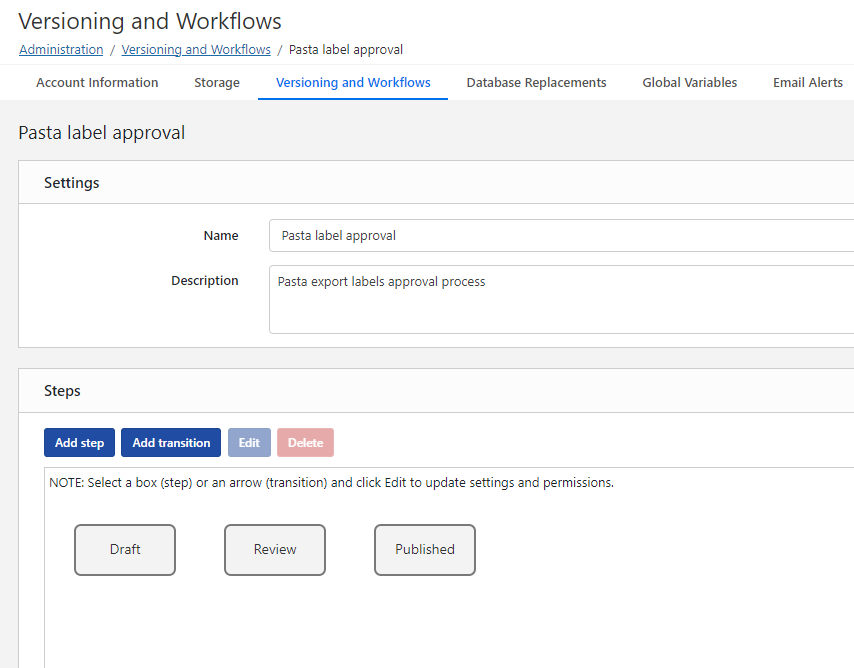Select the Draft workflow step box
The image size is (854, 668).
pos(125,549)
